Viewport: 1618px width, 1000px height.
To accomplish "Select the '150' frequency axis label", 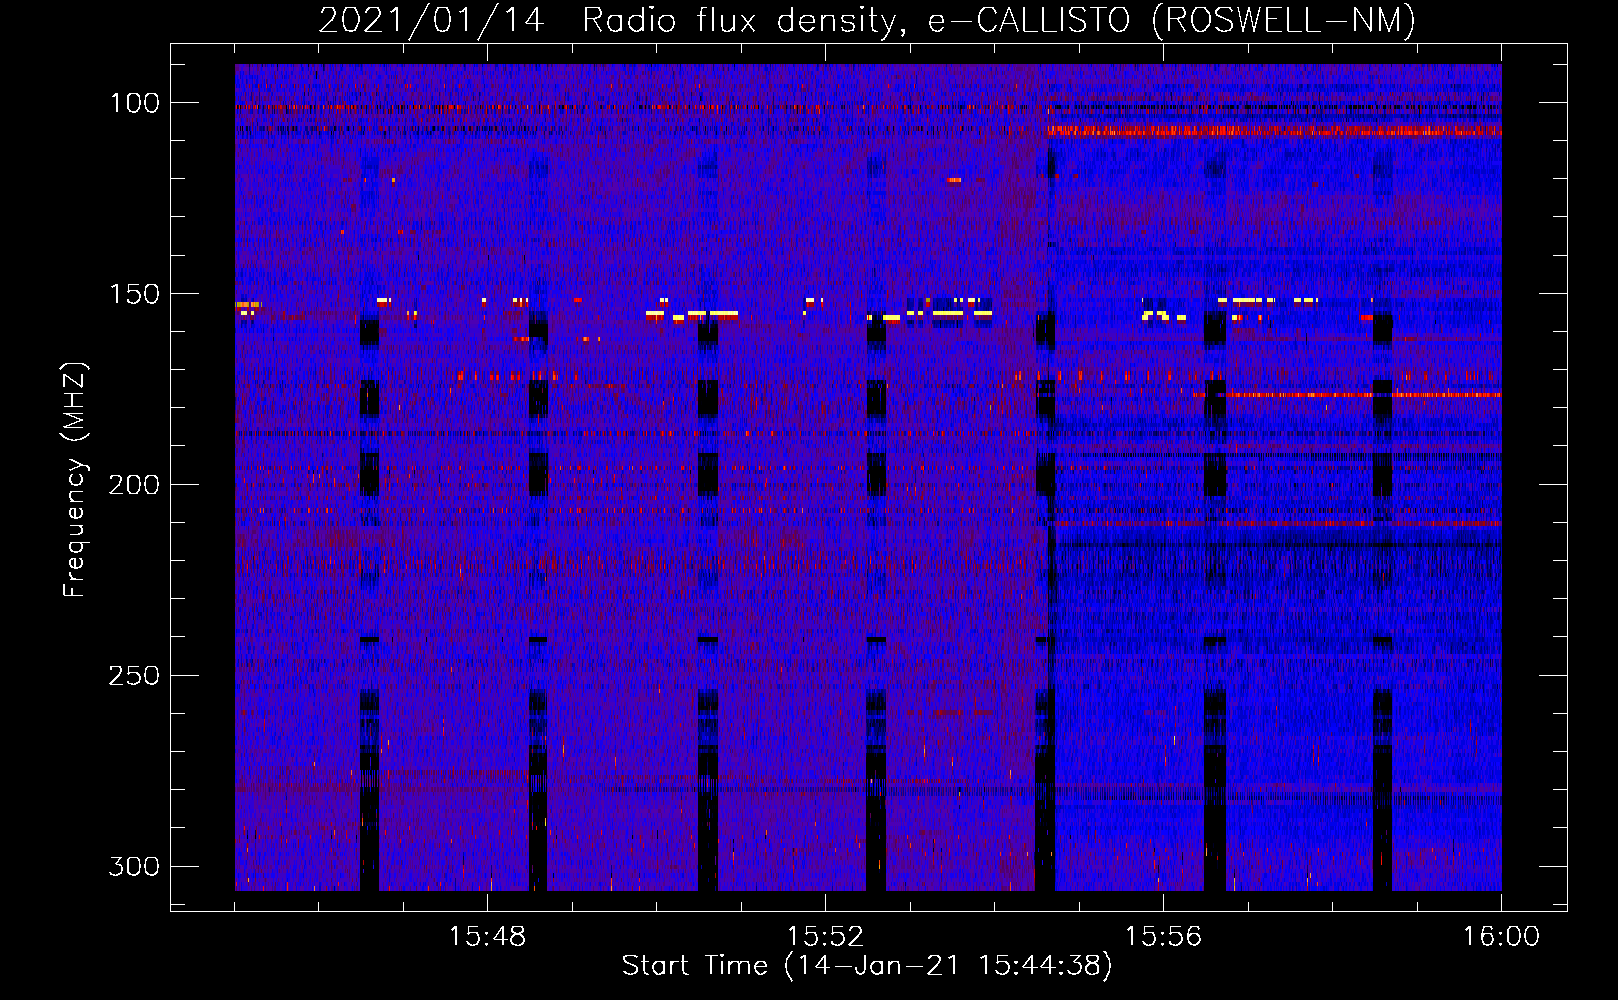I will [135, 294].
